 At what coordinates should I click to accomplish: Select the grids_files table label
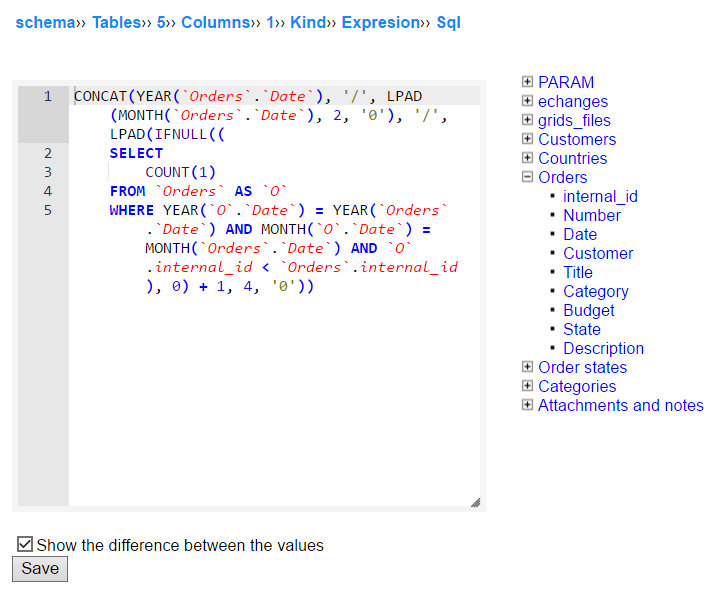click(574, 120)
